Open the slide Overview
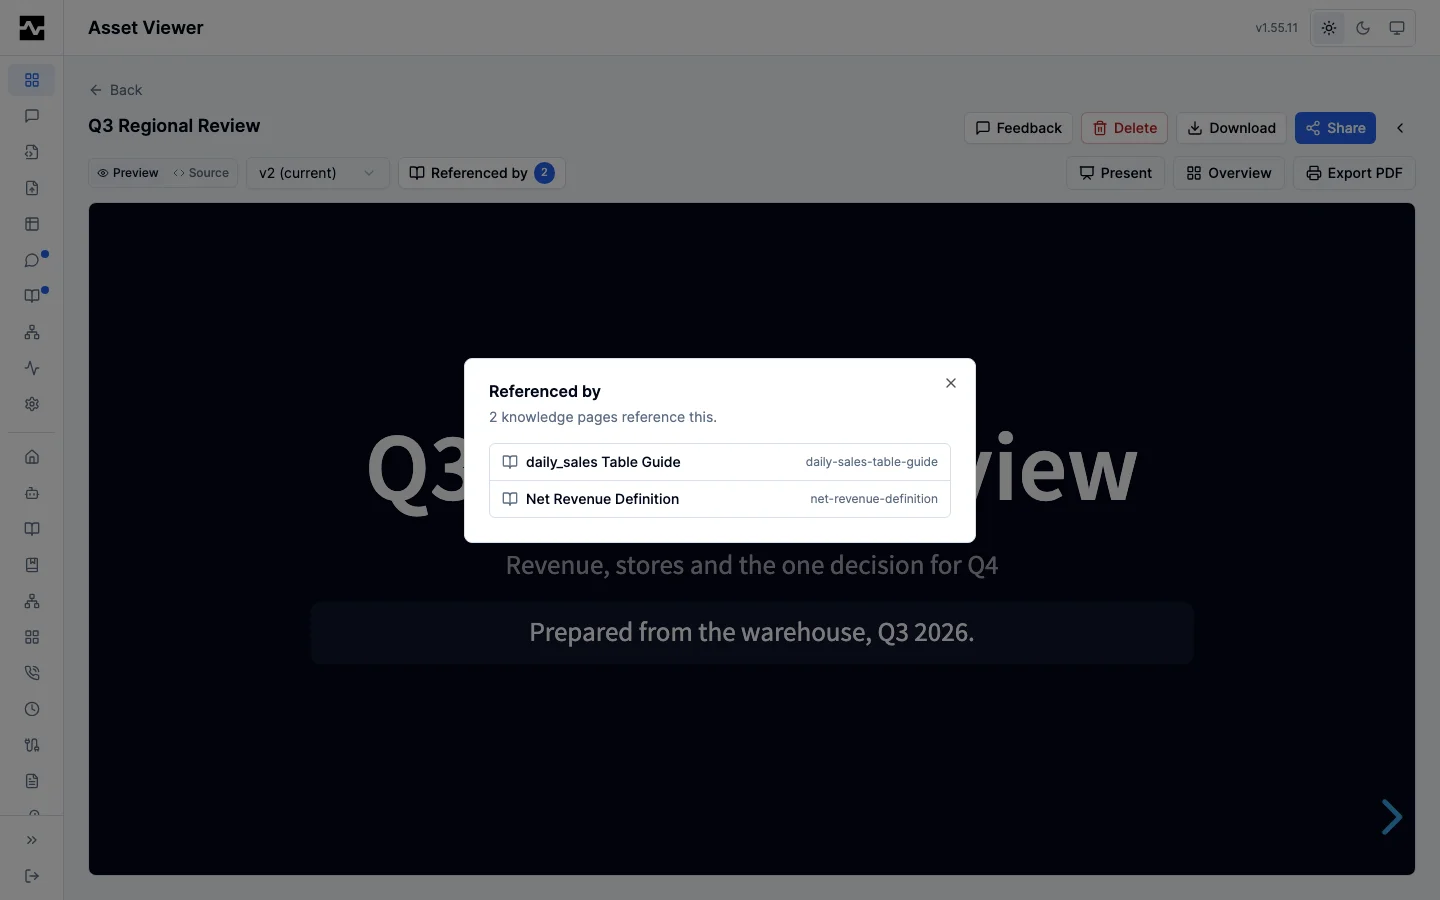This screenshot has height=900, width=1440. (1229, 173)
